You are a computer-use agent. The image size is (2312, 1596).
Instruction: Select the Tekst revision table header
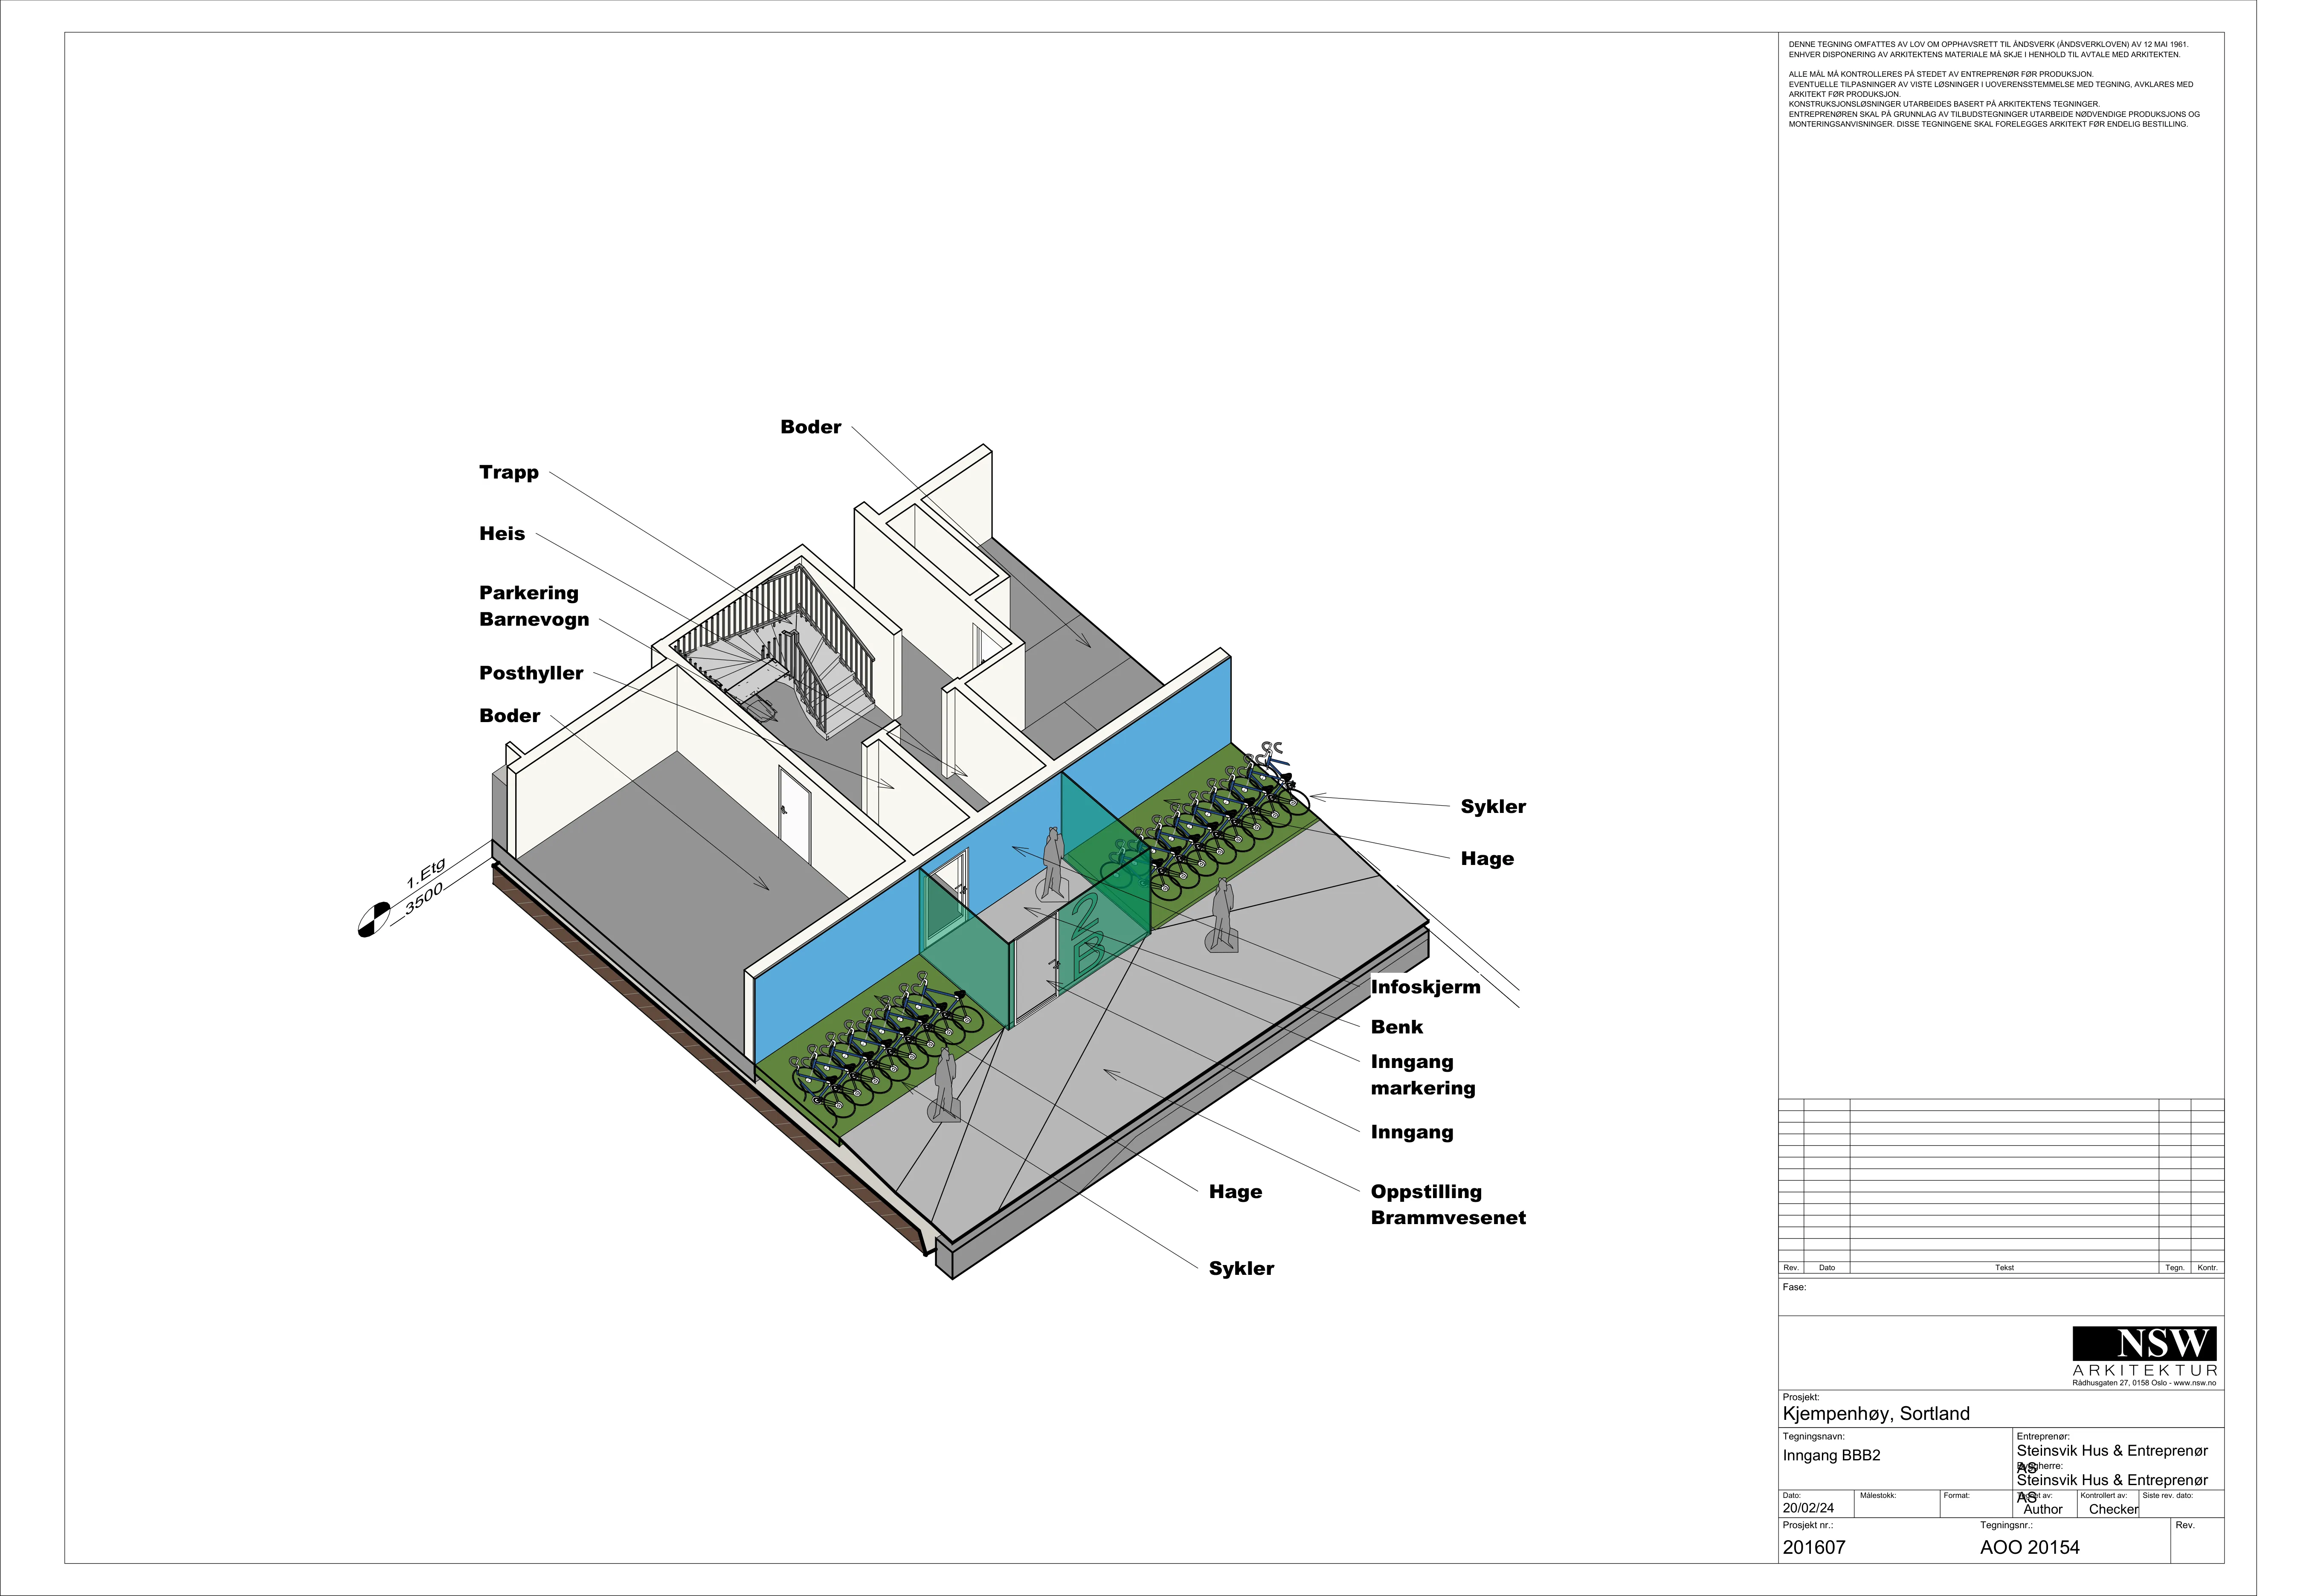[2004, 1267]
